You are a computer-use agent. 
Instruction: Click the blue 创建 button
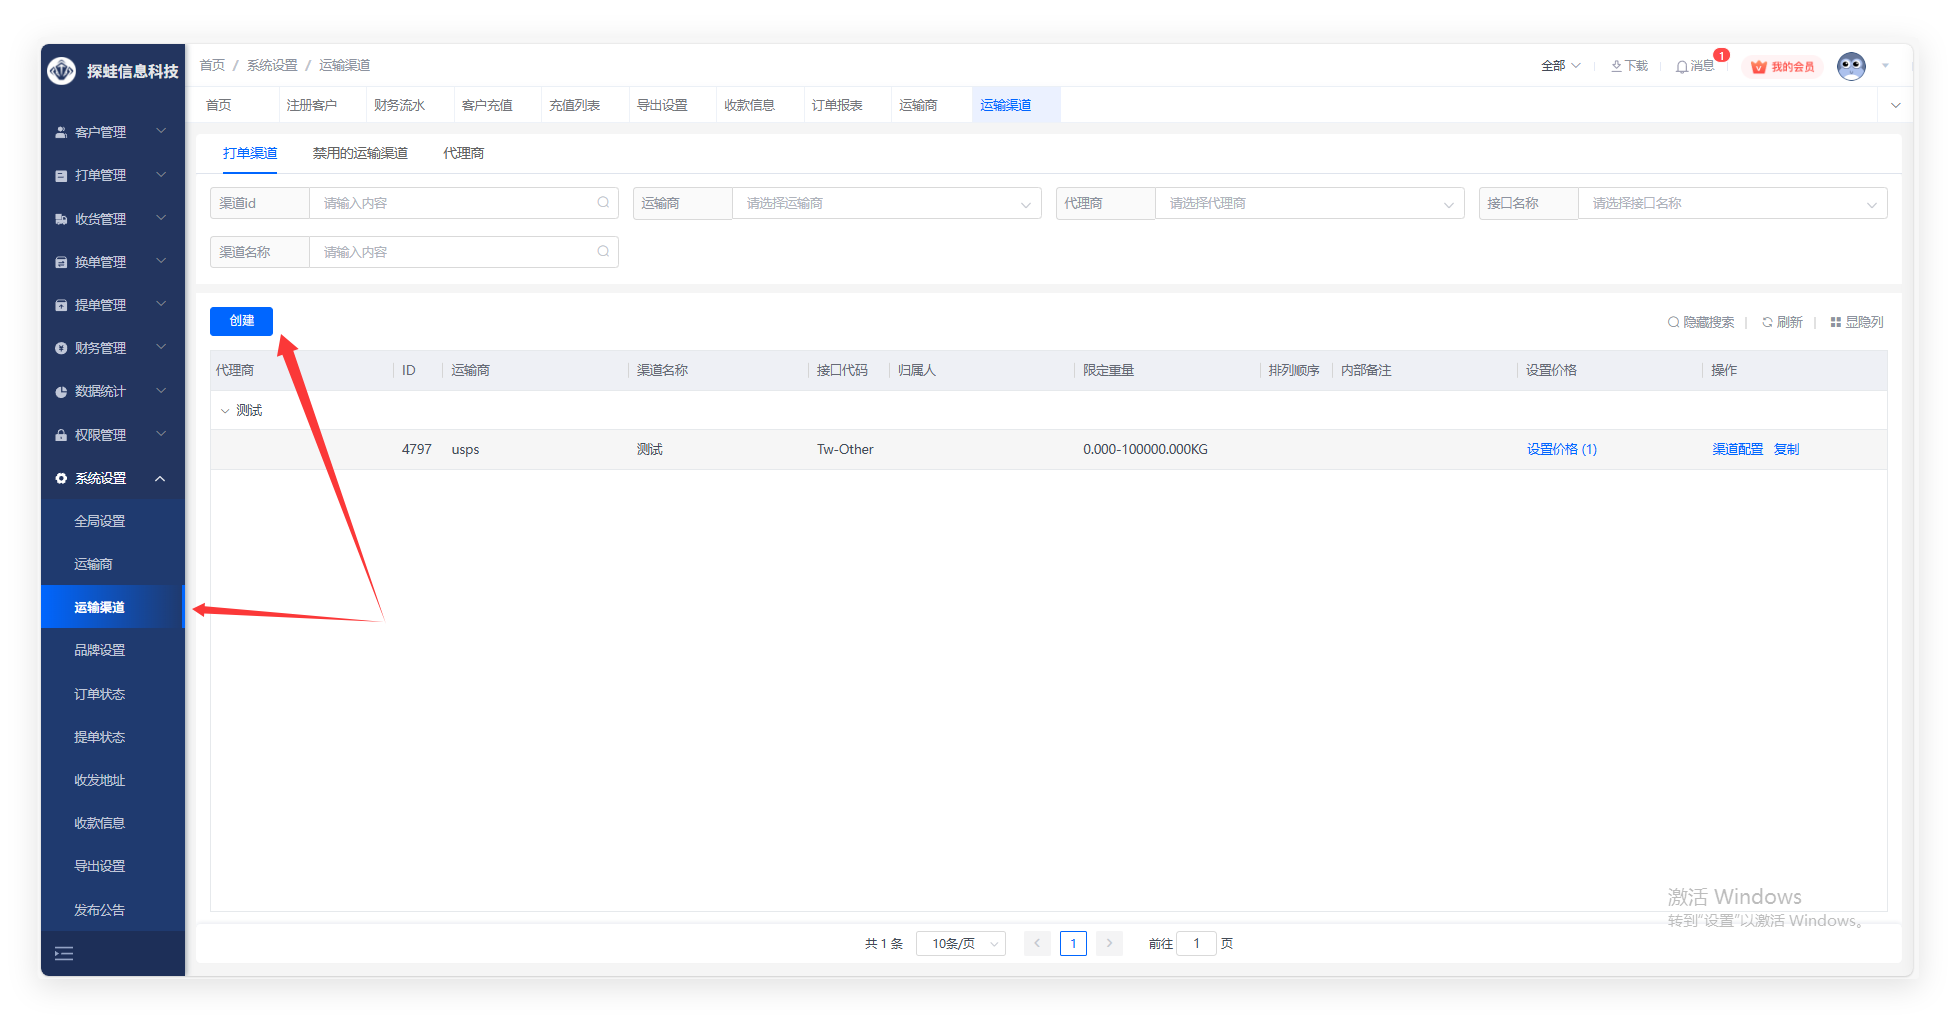[x=241, y=321]
